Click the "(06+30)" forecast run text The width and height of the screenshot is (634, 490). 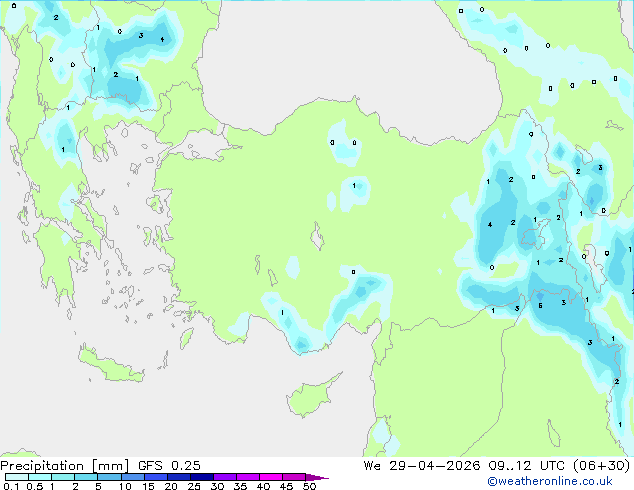(602, 466)
